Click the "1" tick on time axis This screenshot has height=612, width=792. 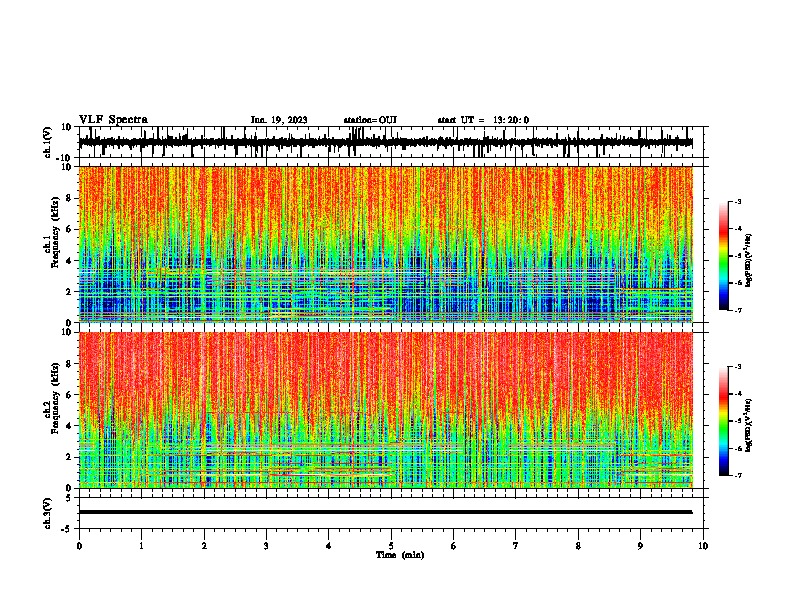pos(141,546)
